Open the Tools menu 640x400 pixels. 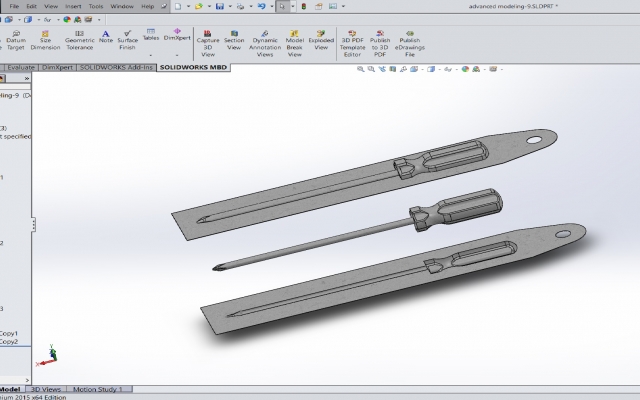pyautogui.click(x=96, y=6)
